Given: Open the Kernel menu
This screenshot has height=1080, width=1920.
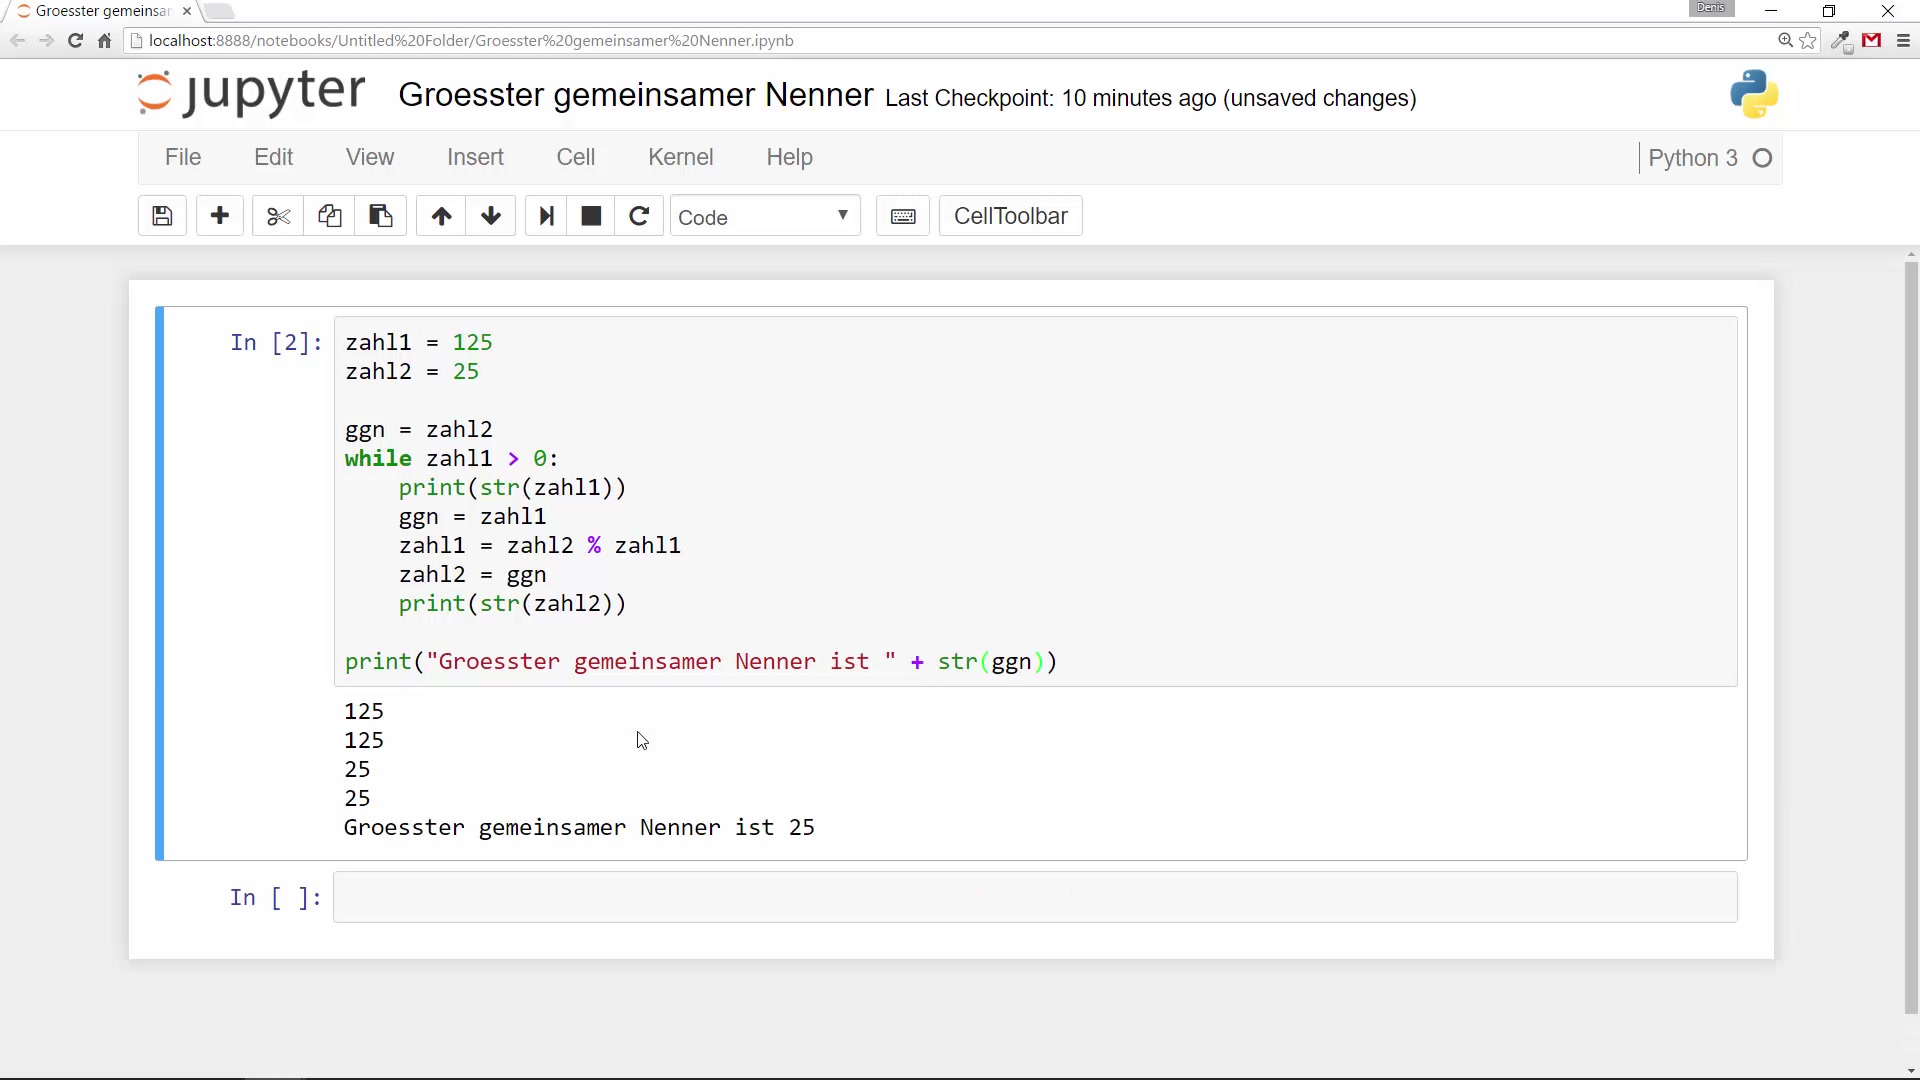Looking at the screenshot, I should coord(680,157).
